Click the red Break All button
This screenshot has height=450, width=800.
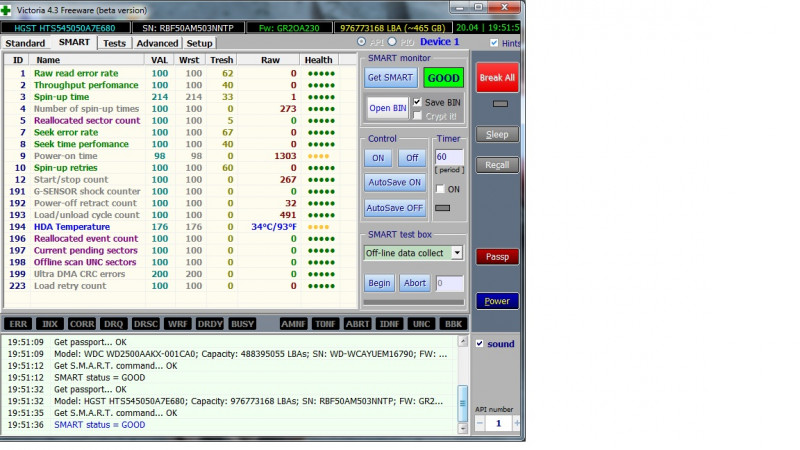[496, 78]
